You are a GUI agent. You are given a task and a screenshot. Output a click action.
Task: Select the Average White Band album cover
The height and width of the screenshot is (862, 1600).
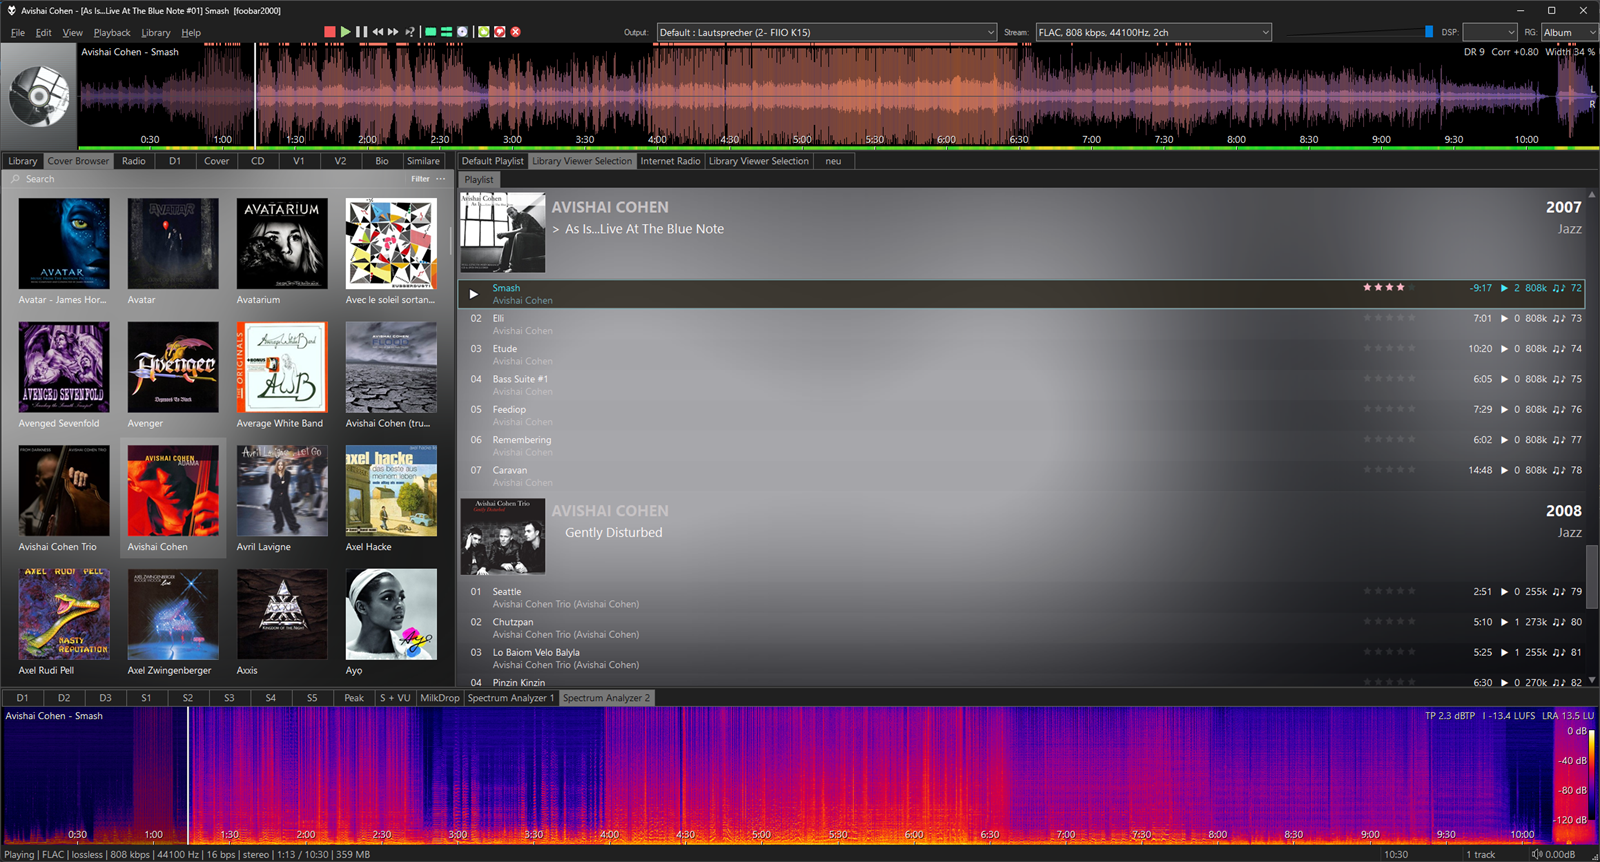click(282, 367)
